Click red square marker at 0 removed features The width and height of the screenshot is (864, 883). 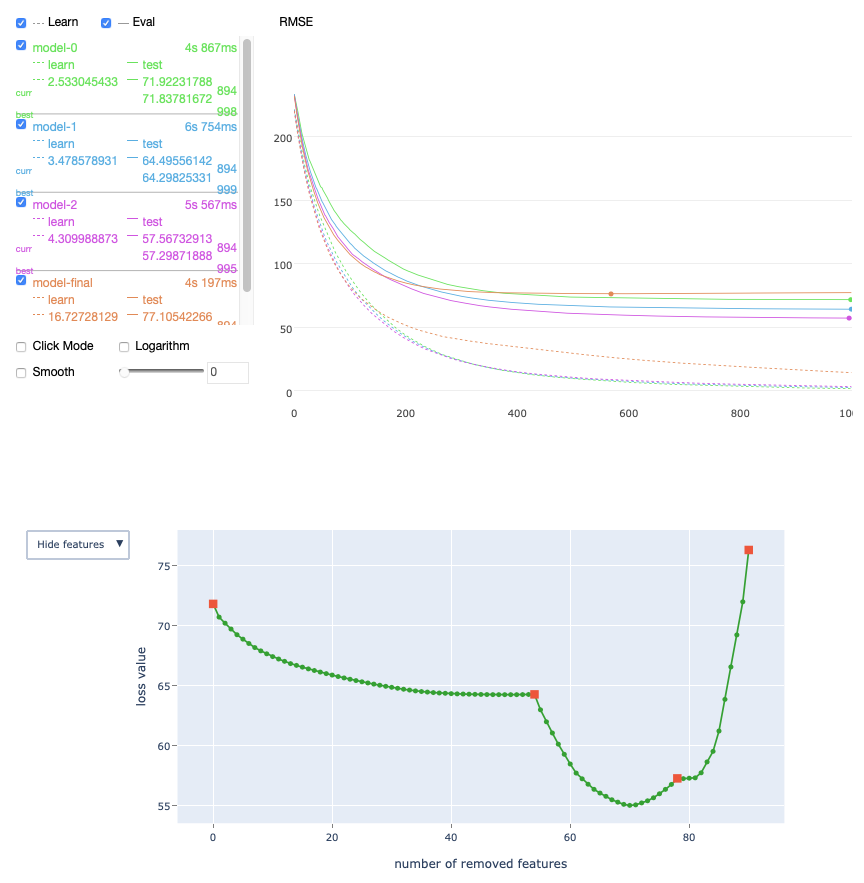(x=213, y=604)
